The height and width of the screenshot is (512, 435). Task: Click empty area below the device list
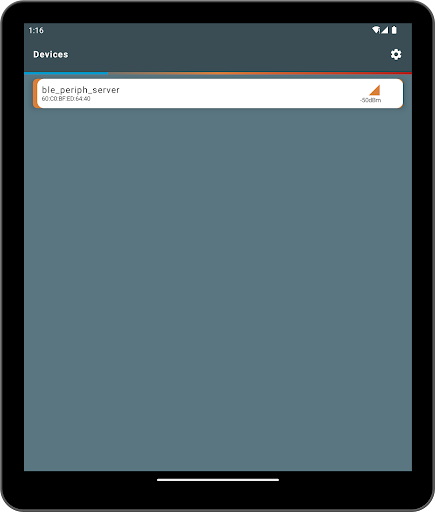pyautogui.click(x=218, y=289)
